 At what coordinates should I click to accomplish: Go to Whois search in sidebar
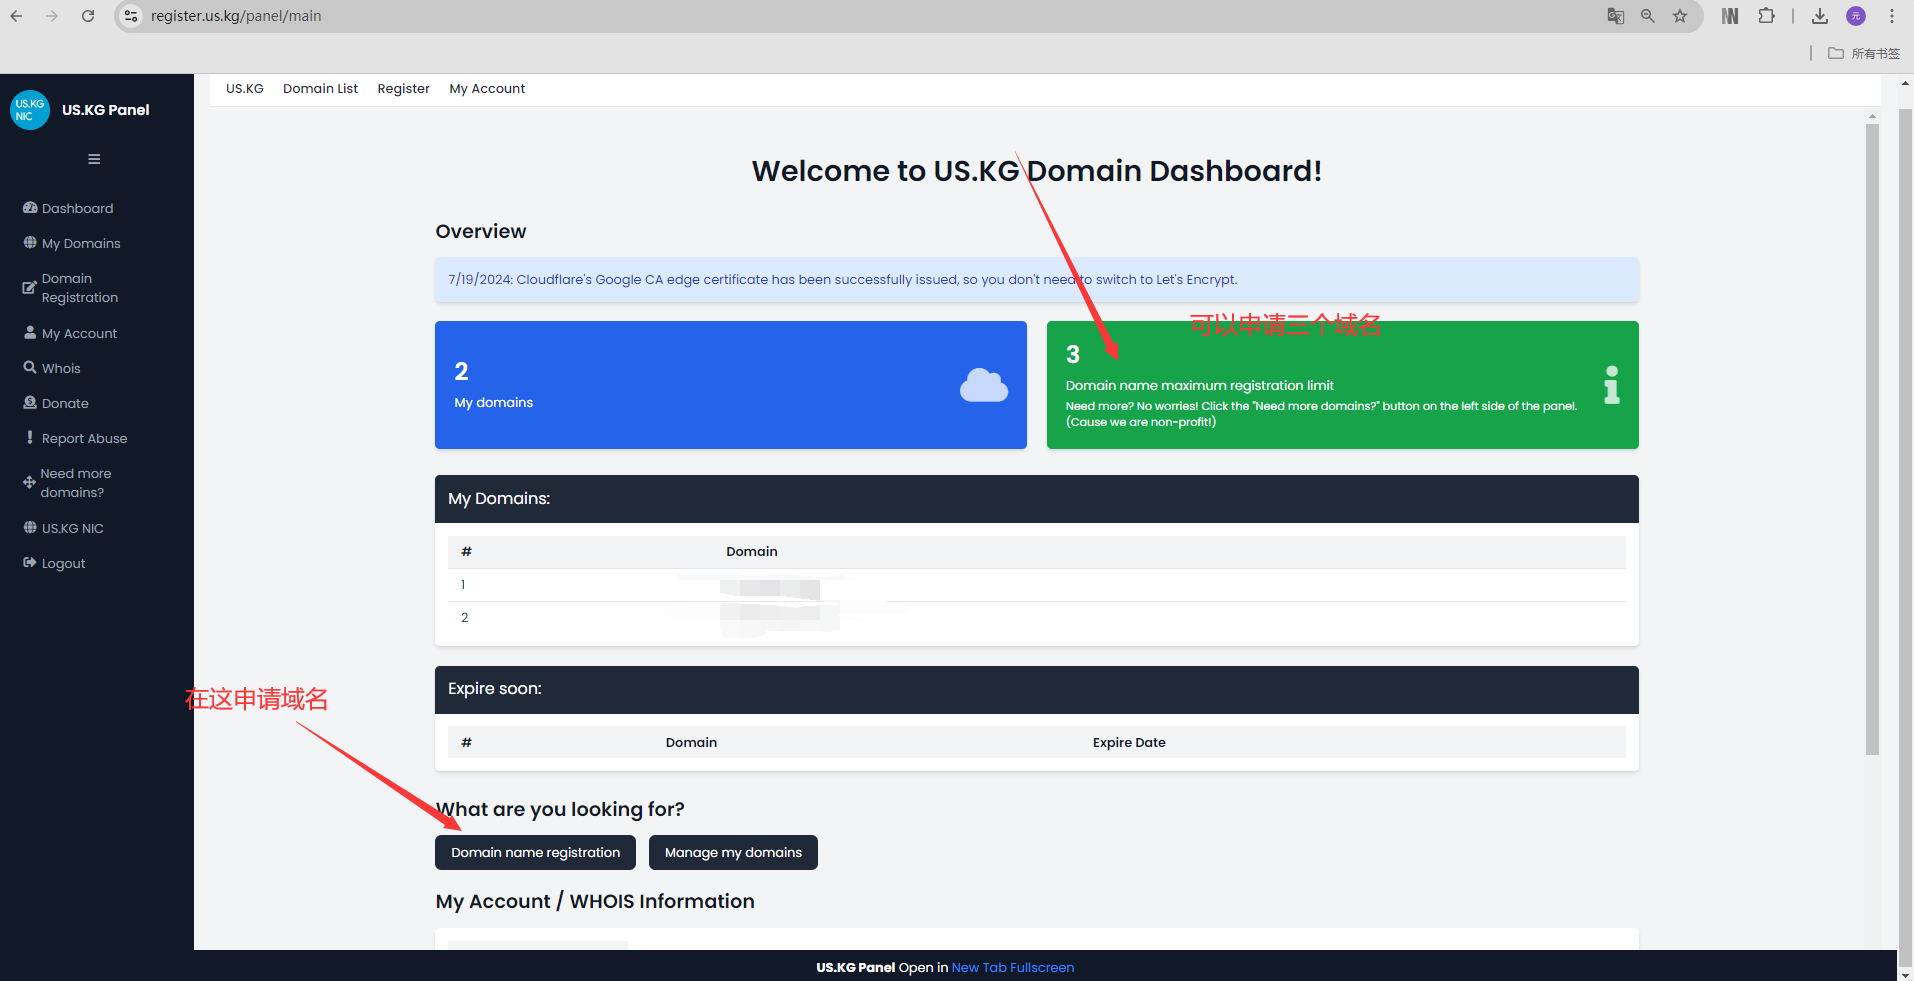coord(60,368)
